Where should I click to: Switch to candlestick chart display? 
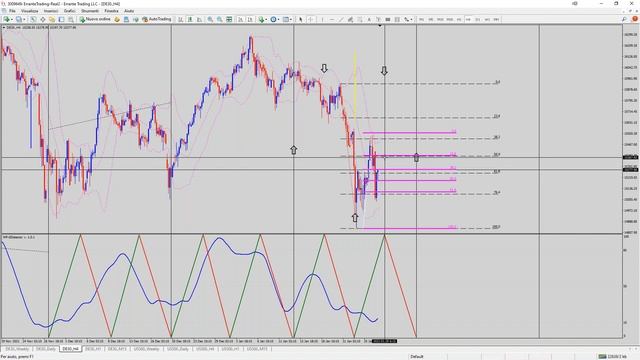[x=190, y=19]
